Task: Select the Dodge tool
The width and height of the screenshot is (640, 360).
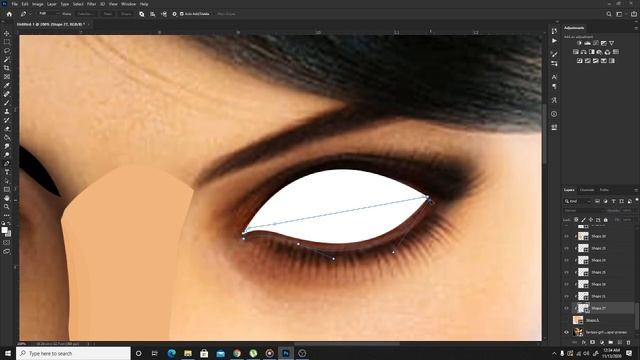Action: [x=7, y=155]
